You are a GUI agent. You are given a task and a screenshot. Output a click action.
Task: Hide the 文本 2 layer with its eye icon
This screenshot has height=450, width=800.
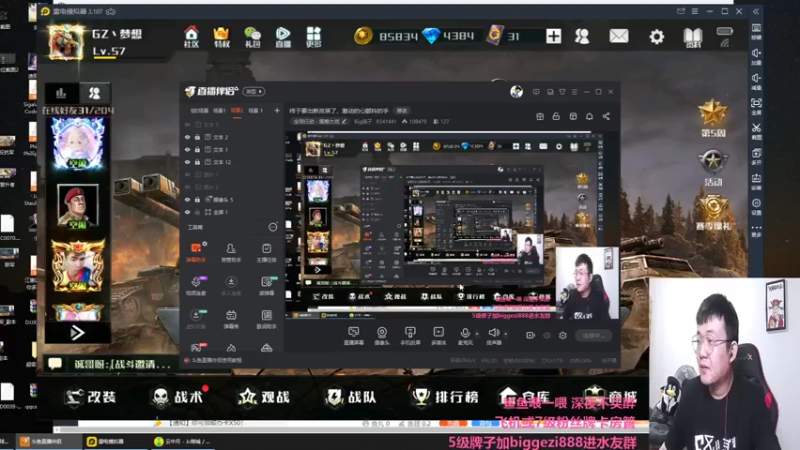pos(187,137)
